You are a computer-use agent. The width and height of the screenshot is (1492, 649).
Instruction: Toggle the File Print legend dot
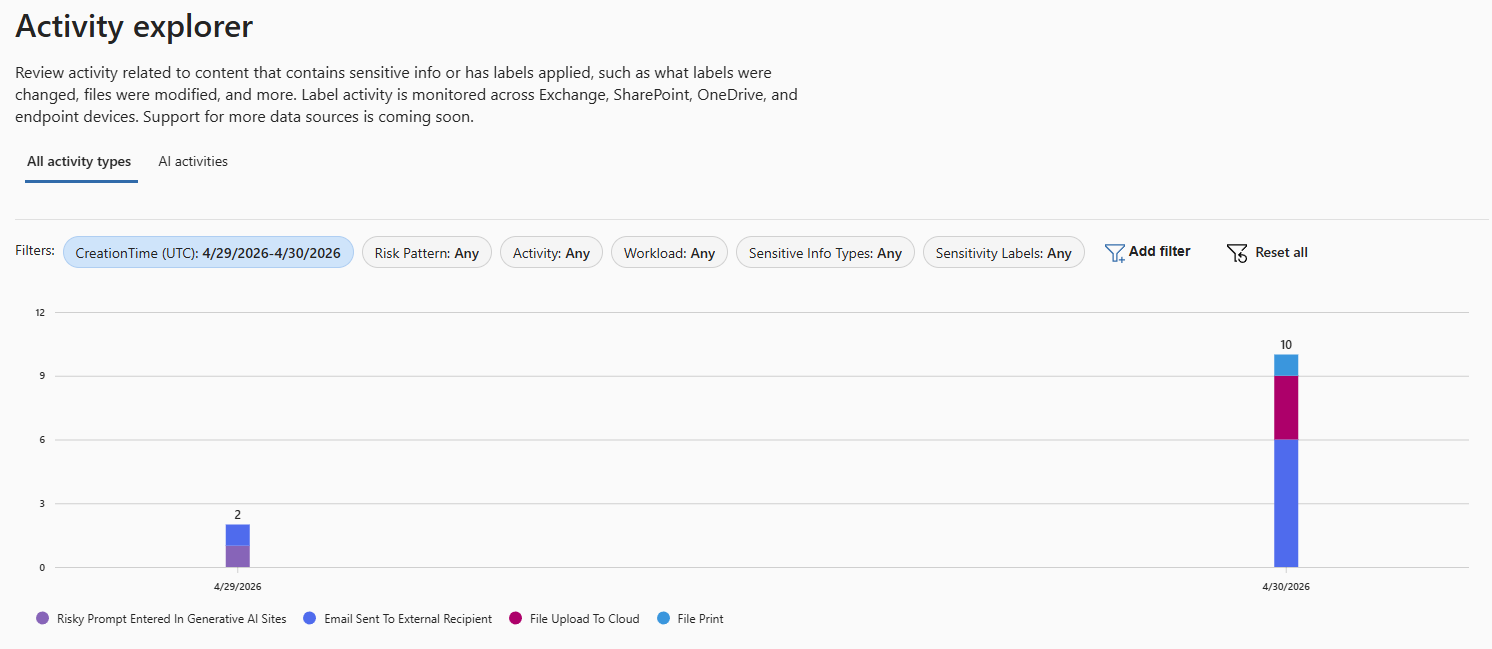click(664, 619)
